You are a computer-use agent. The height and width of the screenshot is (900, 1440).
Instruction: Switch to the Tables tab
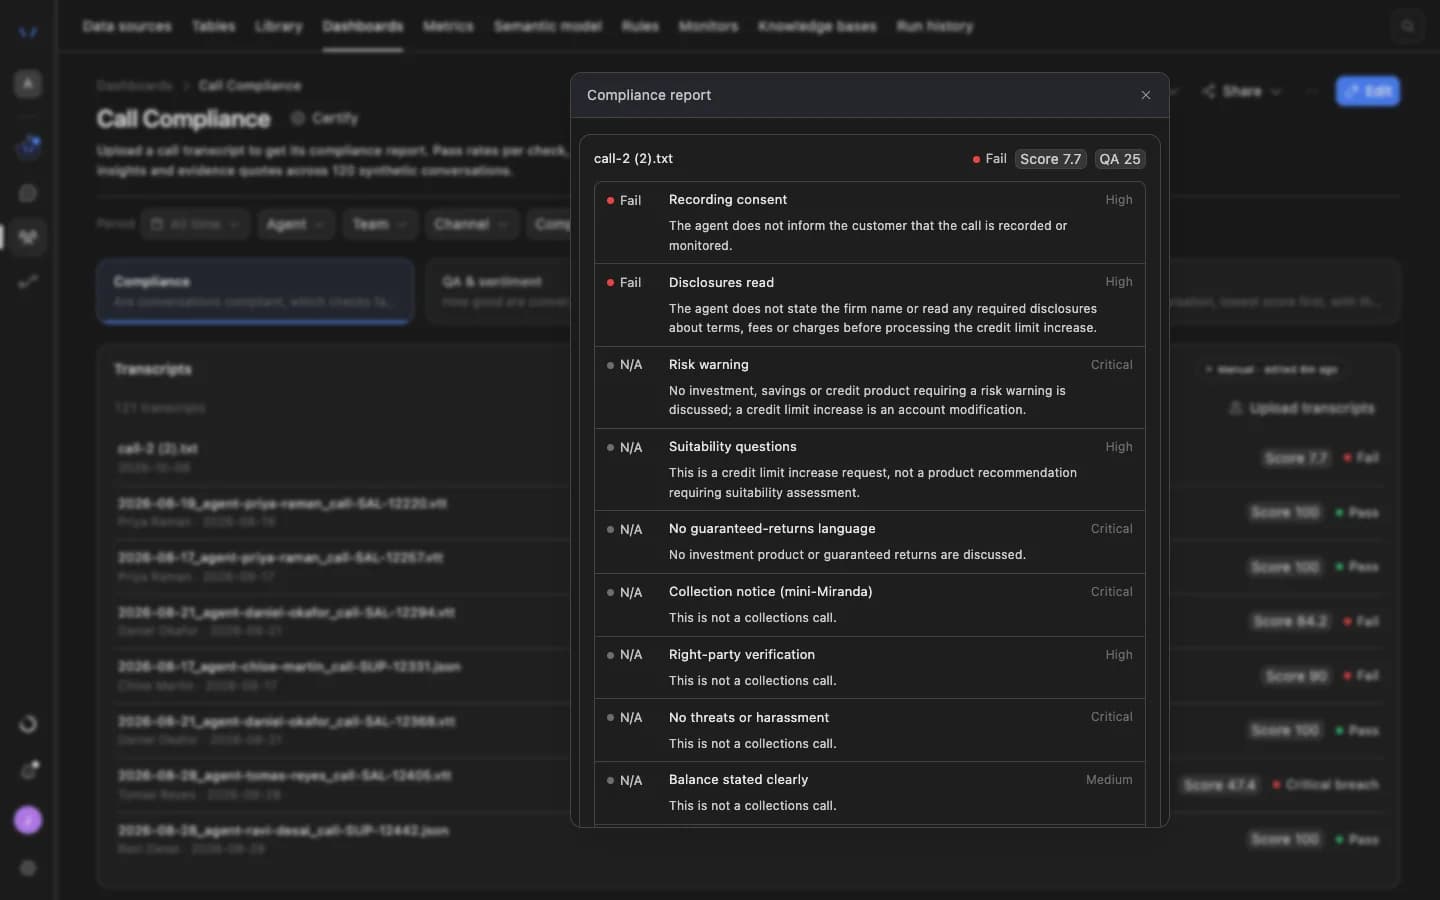tap(214, 26)
